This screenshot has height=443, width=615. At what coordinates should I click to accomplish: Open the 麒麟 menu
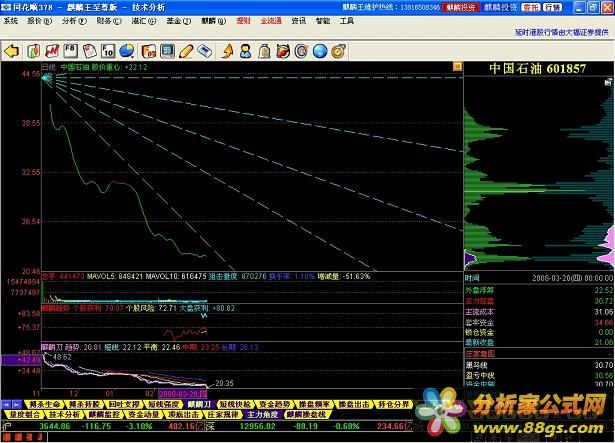click(x=214, y=21)
